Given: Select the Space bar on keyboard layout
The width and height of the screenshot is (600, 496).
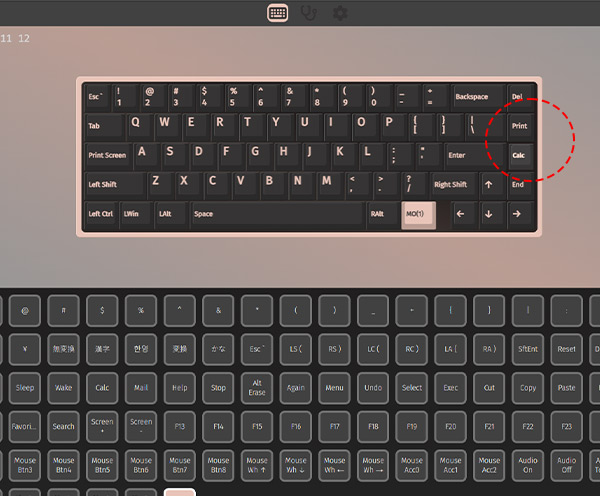Looking at the screenshot, I should coord(277,214).
